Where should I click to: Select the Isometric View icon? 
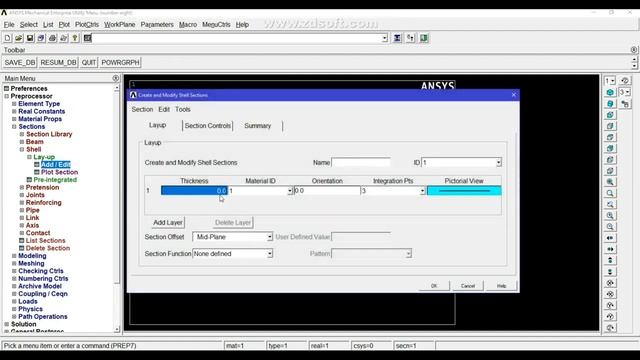tap(610, 92)
